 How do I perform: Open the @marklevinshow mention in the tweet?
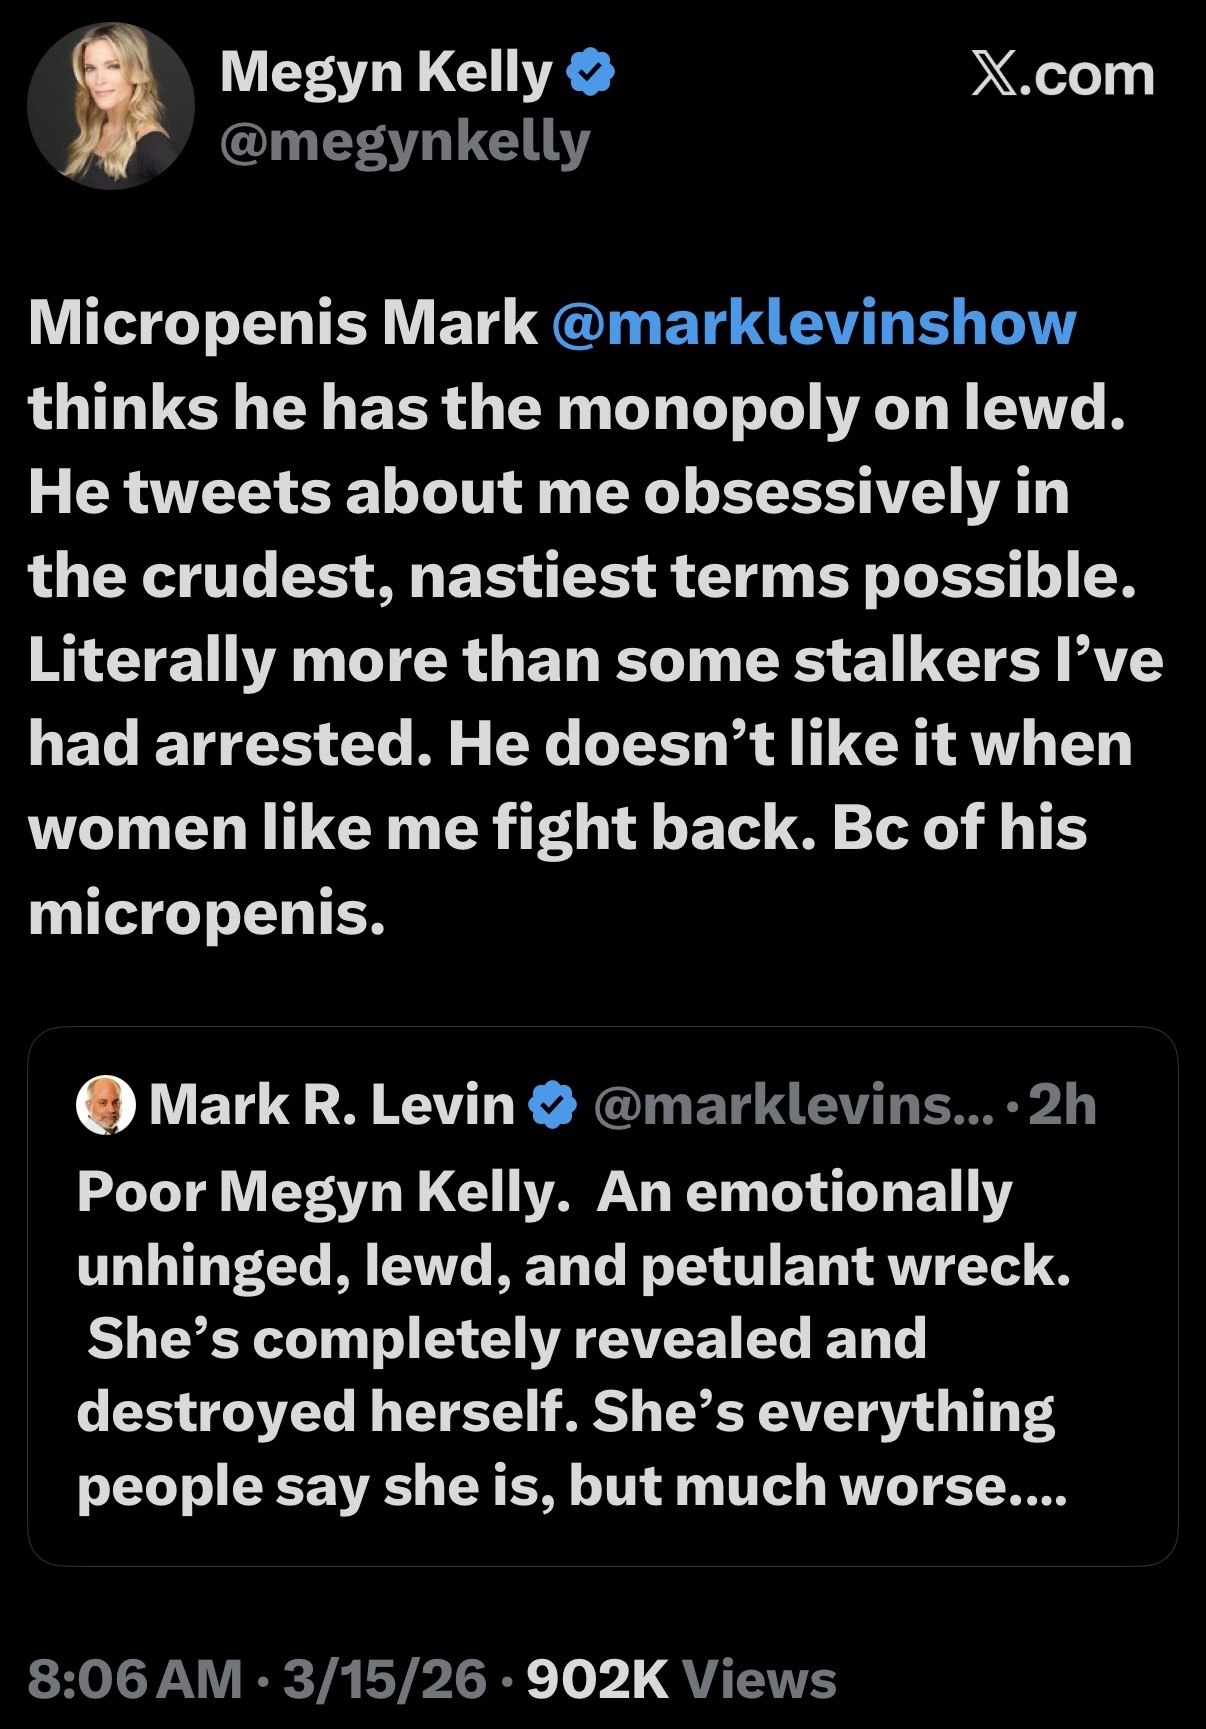click(x=813, y=323)
